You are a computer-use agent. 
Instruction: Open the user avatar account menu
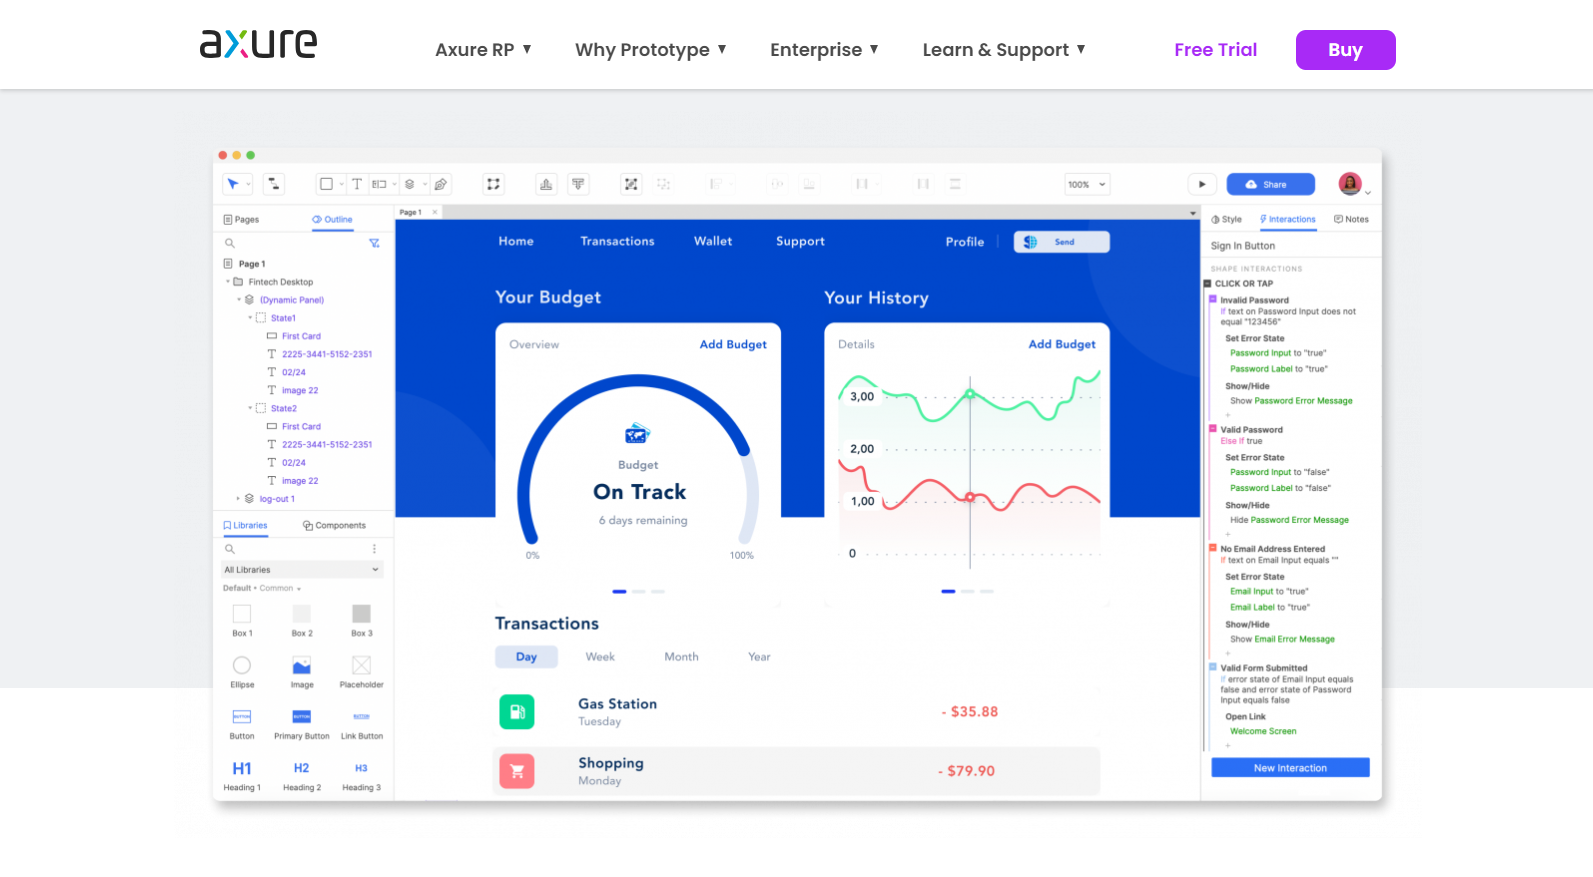tap(1350, 184)
